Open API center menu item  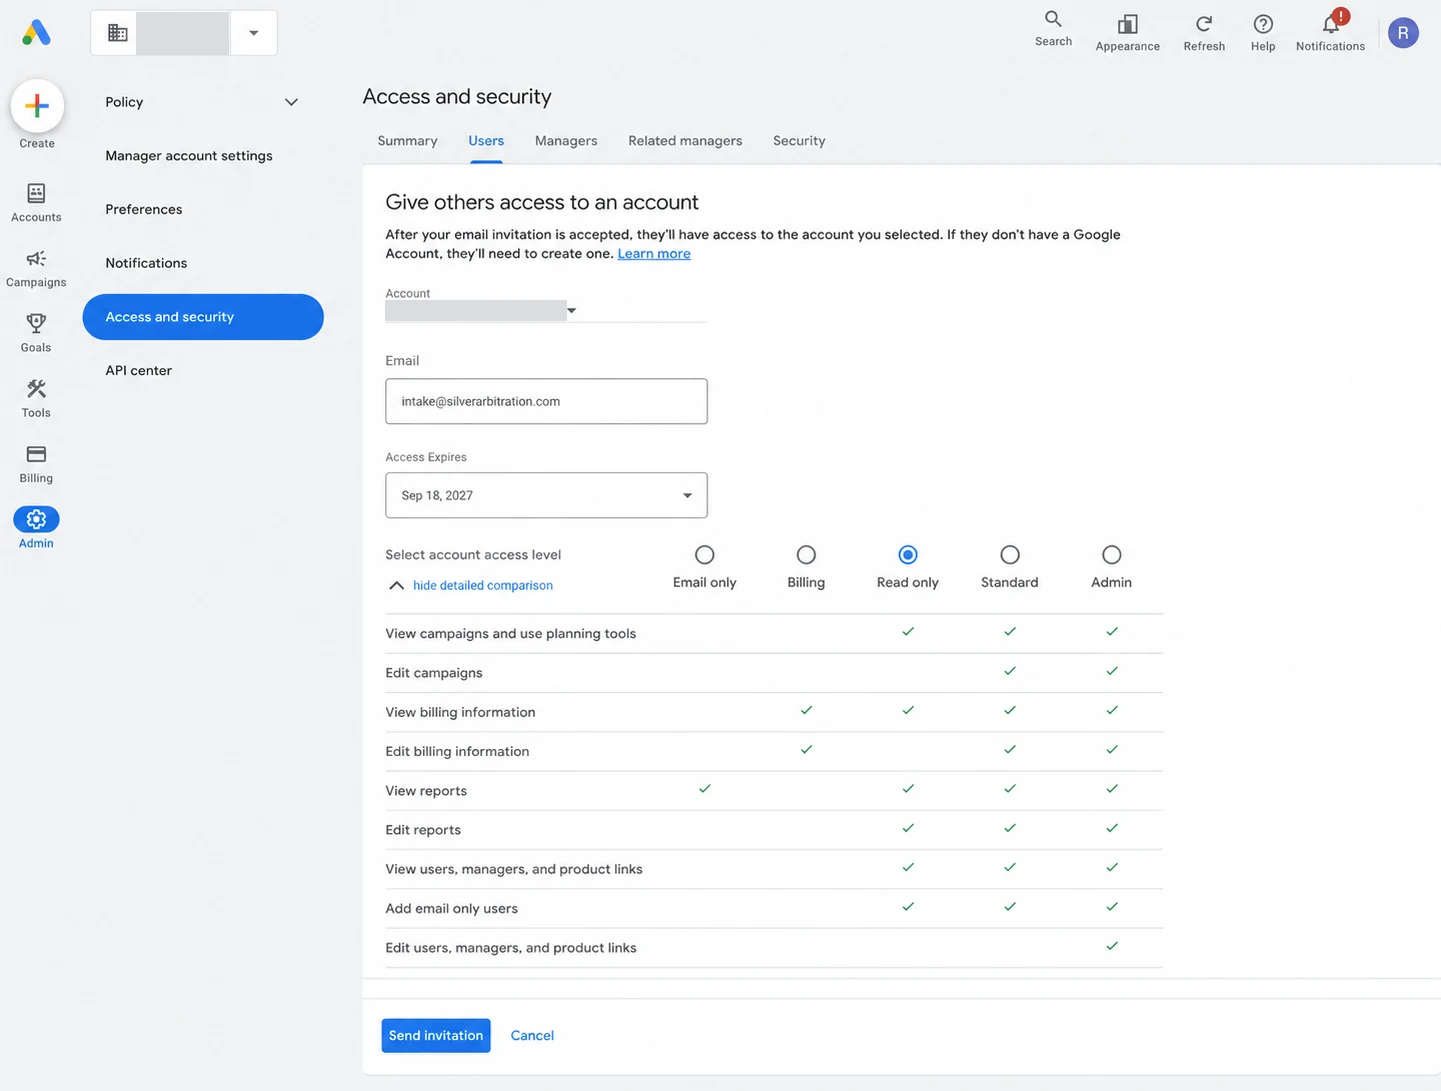pos(139,371)
